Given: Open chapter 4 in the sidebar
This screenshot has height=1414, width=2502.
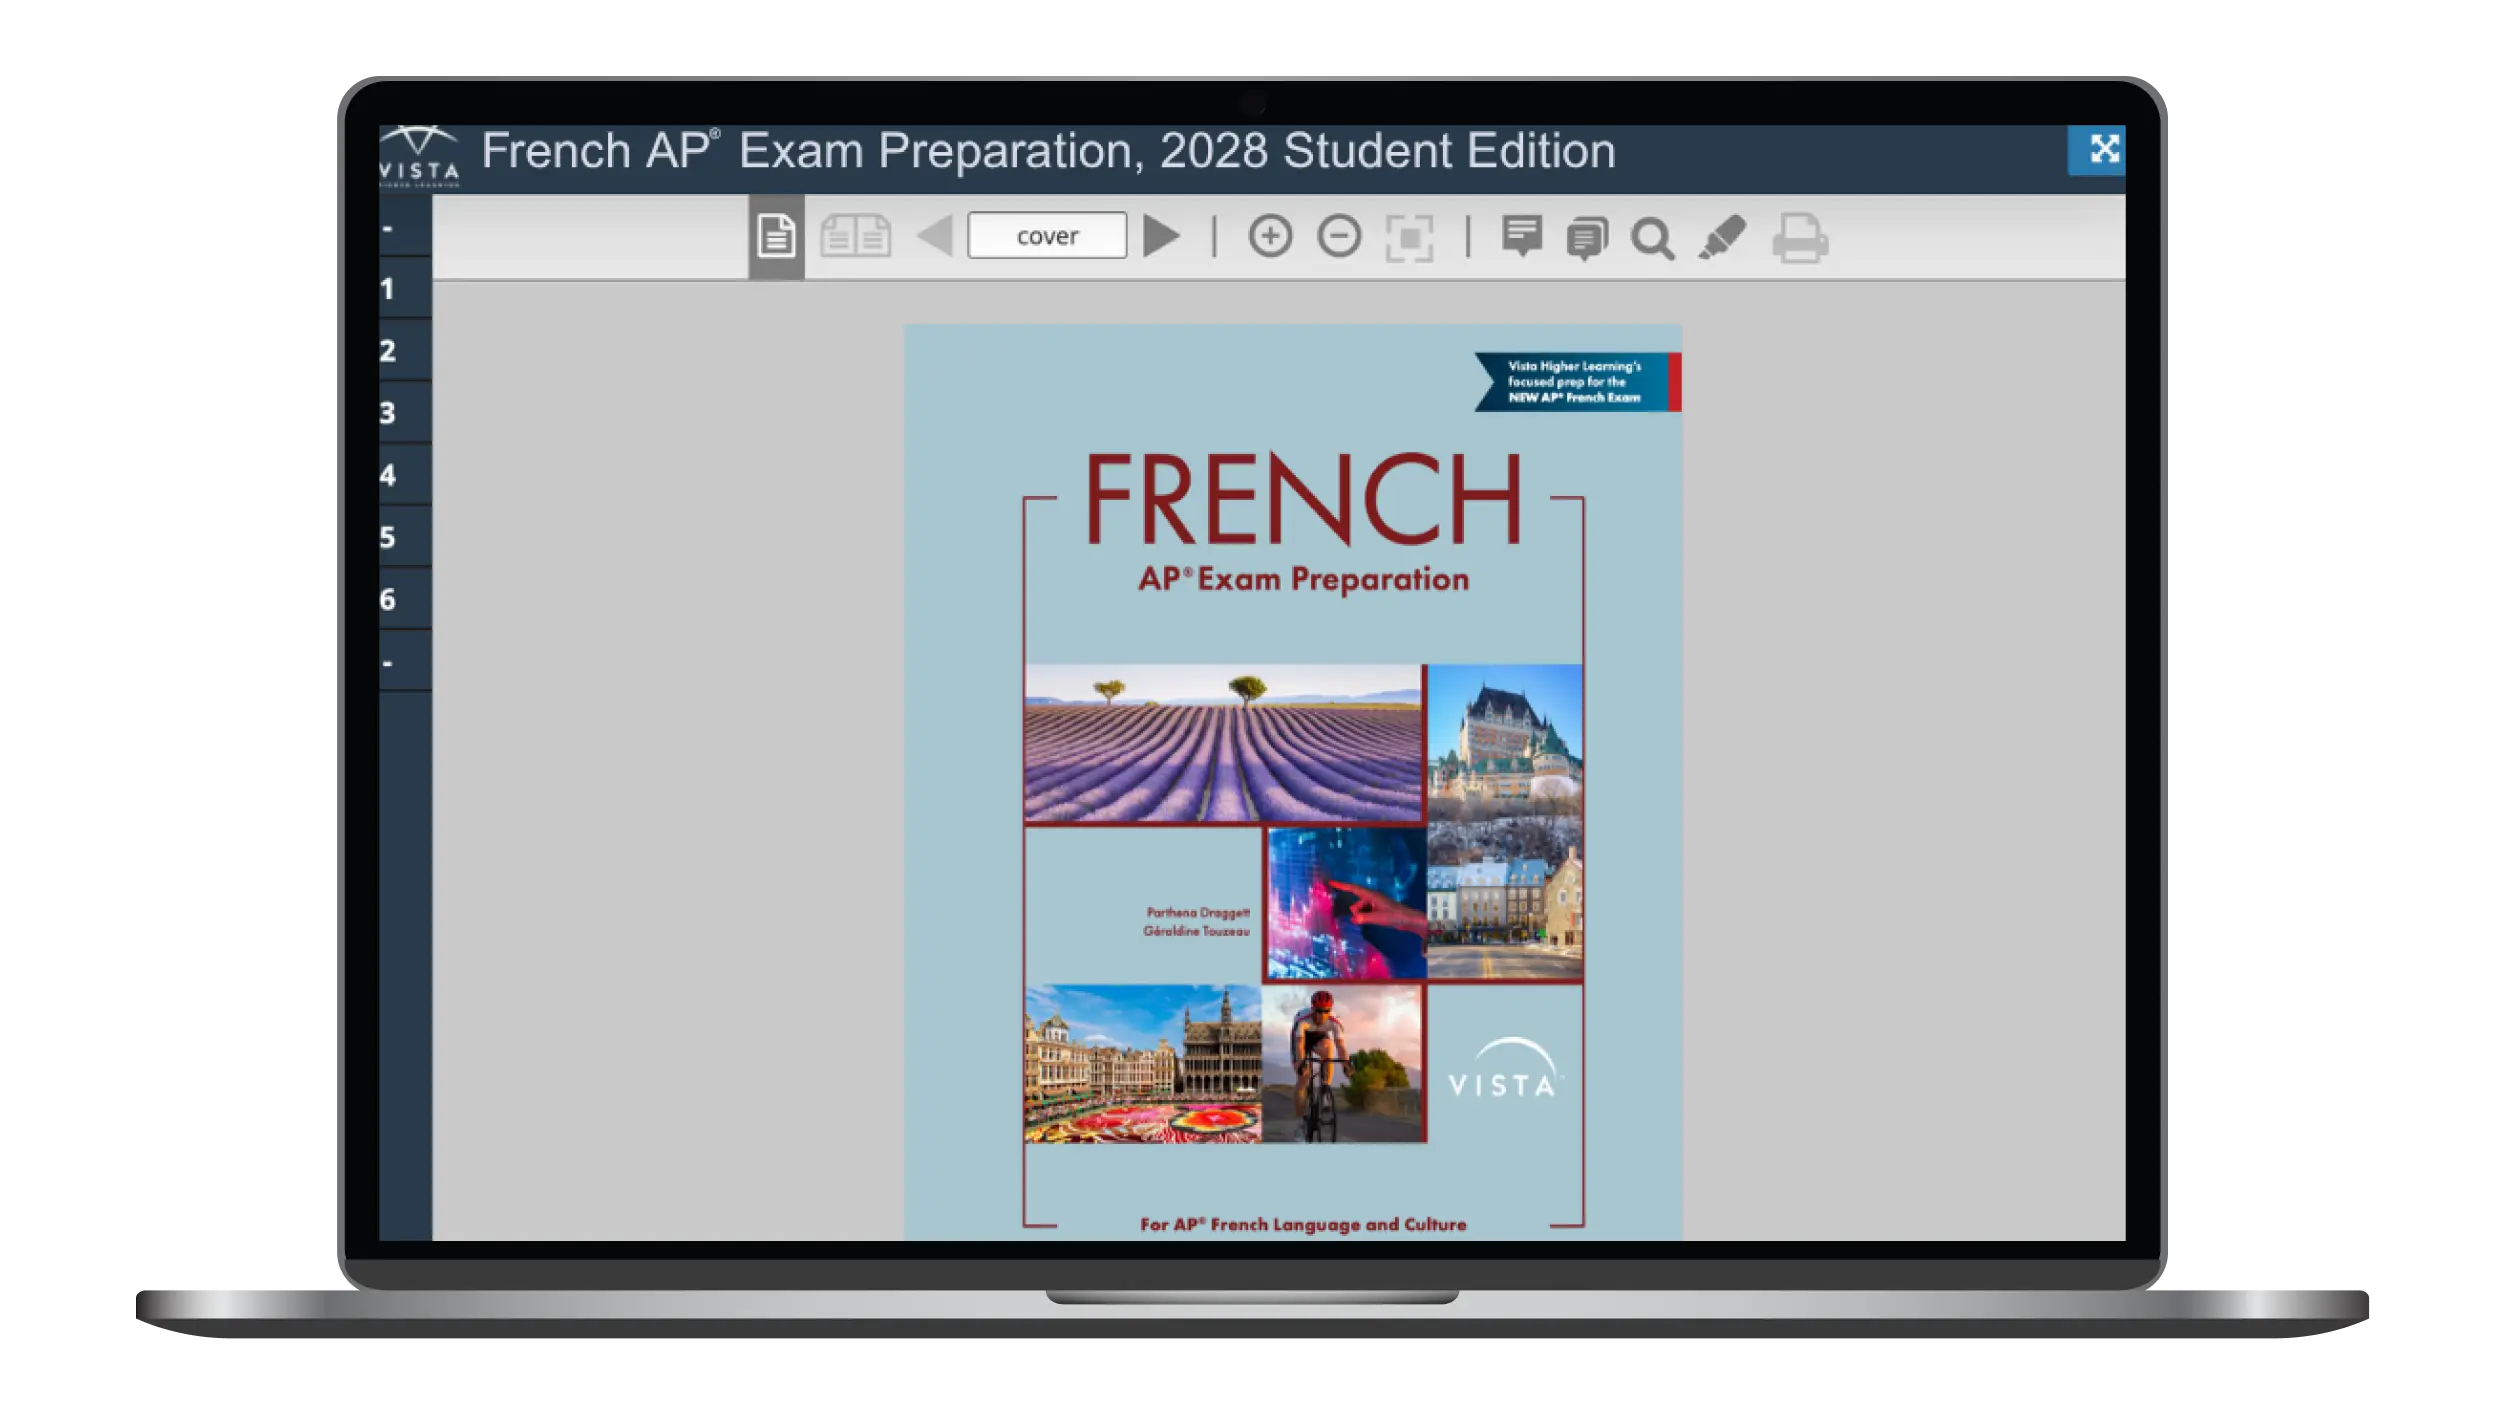Looking at the screenshot, I should click(x=405, y=475).
